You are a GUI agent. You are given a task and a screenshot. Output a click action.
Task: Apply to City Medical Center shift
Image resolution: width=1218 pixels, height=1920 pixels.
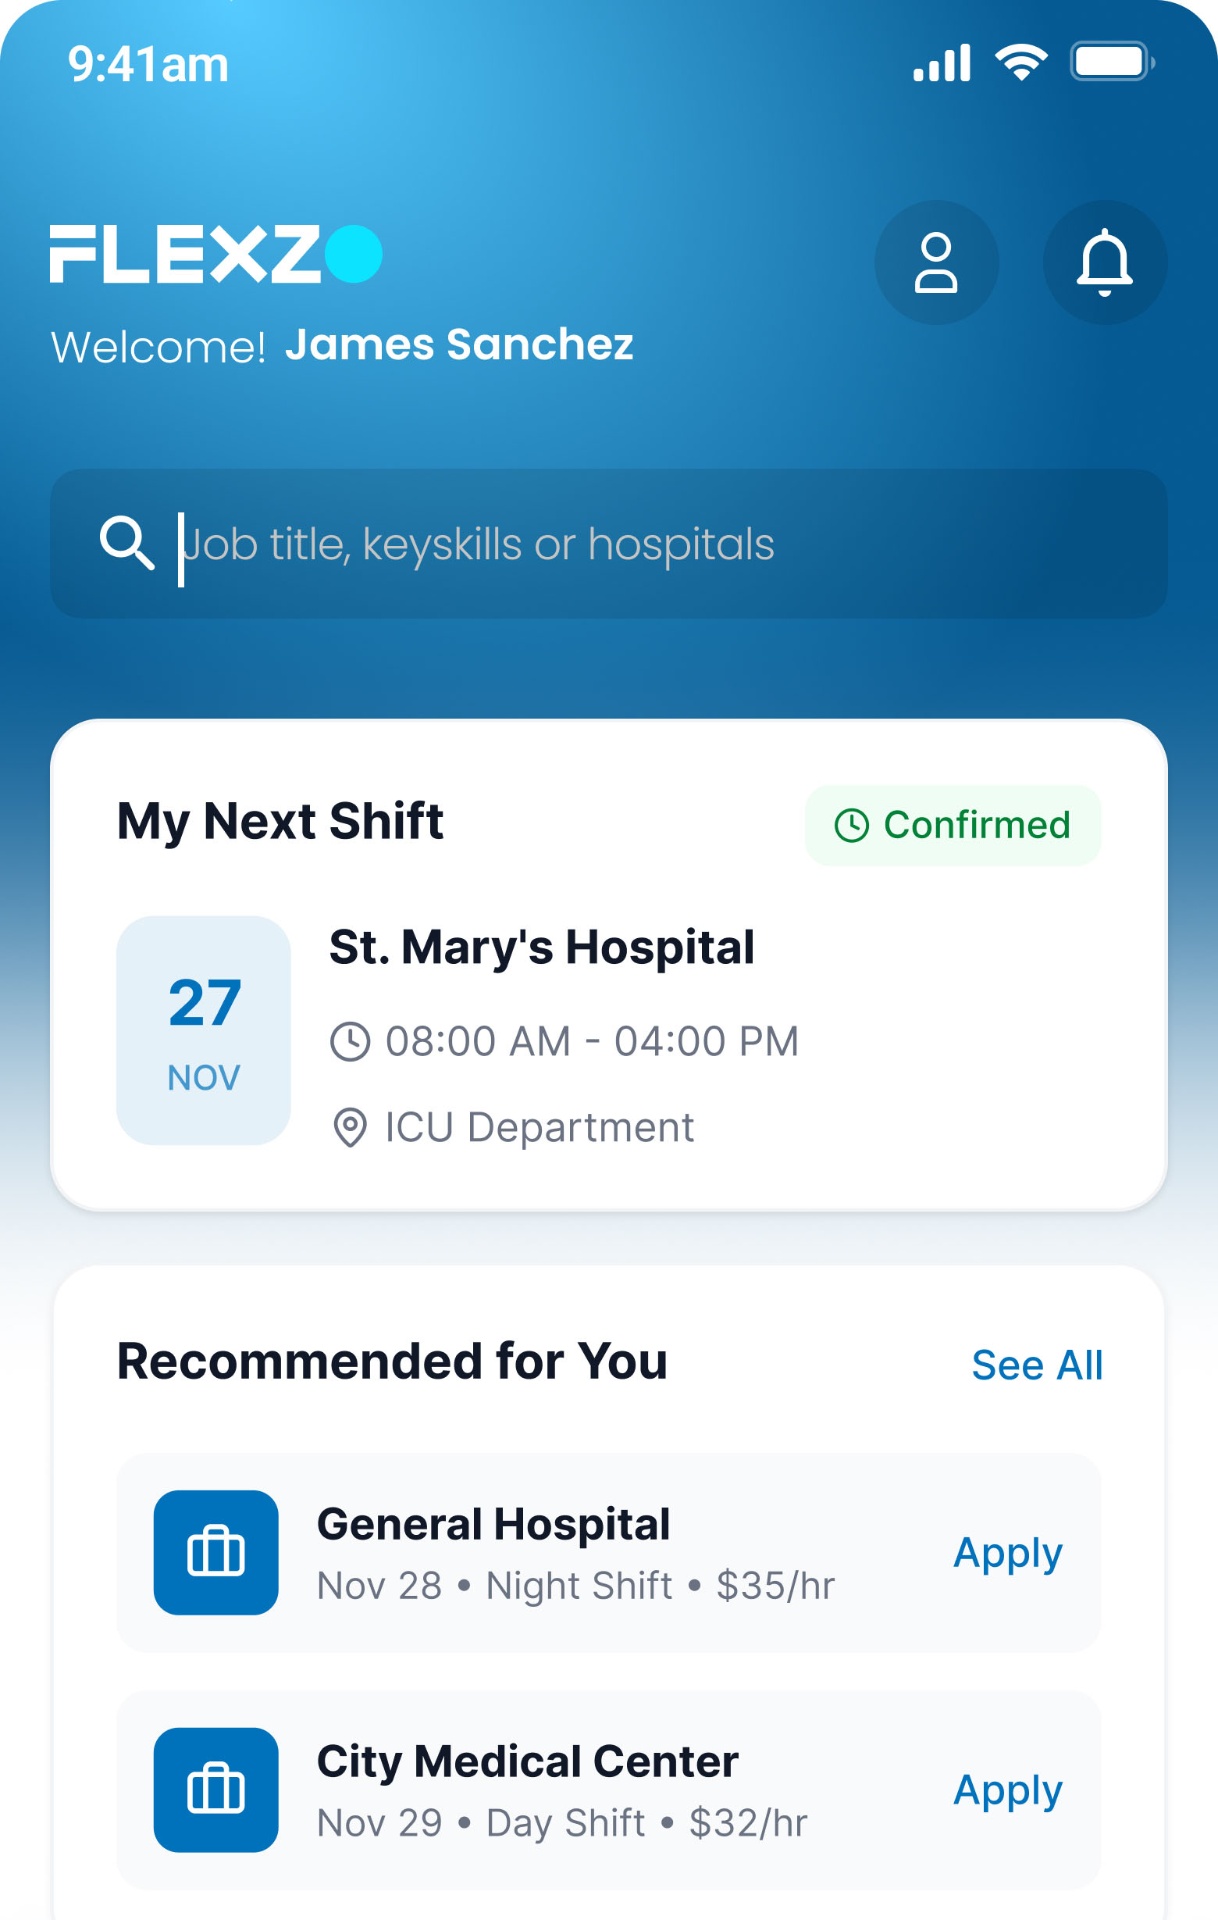tap(1008, 1790)
